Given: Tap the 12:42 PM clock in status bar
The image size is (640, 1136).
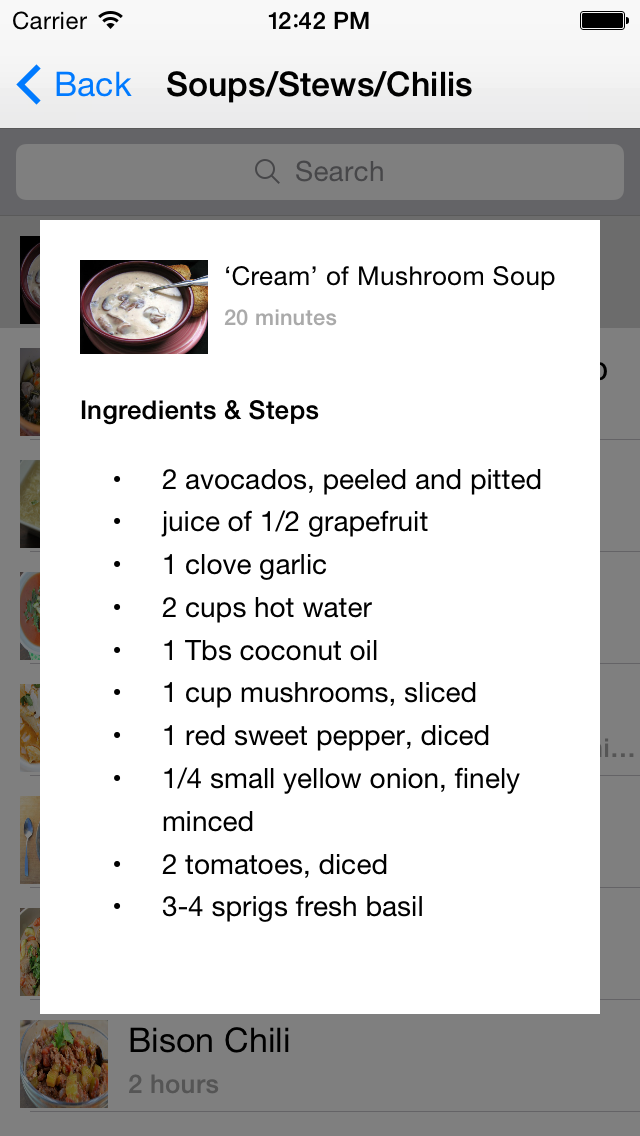Looking at the screenshot, I should pyautogui.click(x=319, y=21).
